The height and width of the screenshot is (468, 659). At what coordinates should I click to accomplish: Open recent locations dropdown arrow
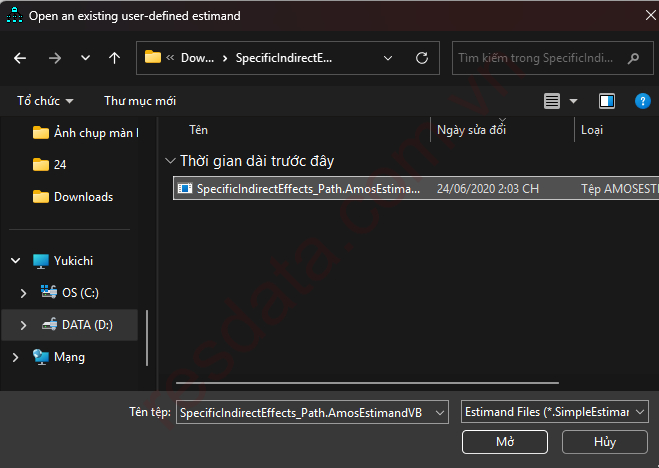click(85, 58)
